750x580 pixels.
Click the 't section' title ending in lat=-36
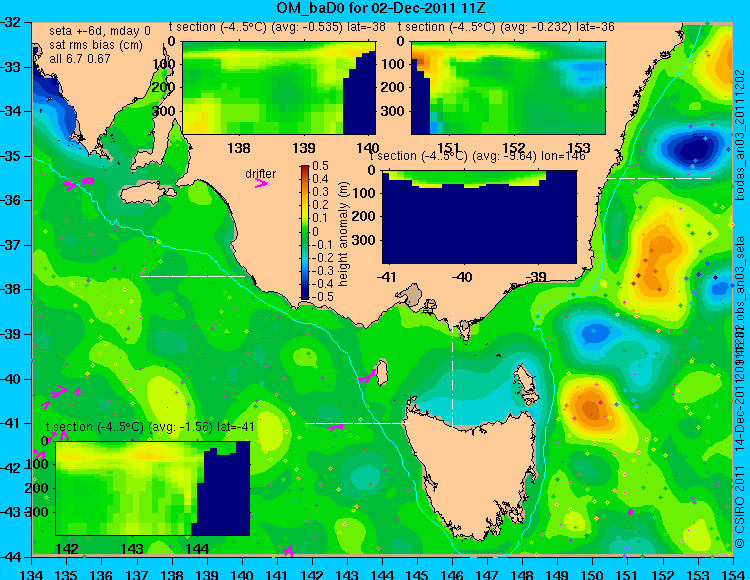(x=506, y=27)
